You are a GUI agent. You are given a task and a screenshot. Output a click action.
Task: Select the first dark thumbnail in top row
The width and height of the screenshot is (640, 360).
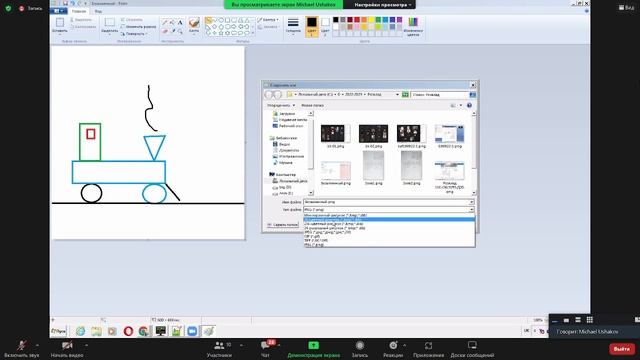click(x=335, y=137)
